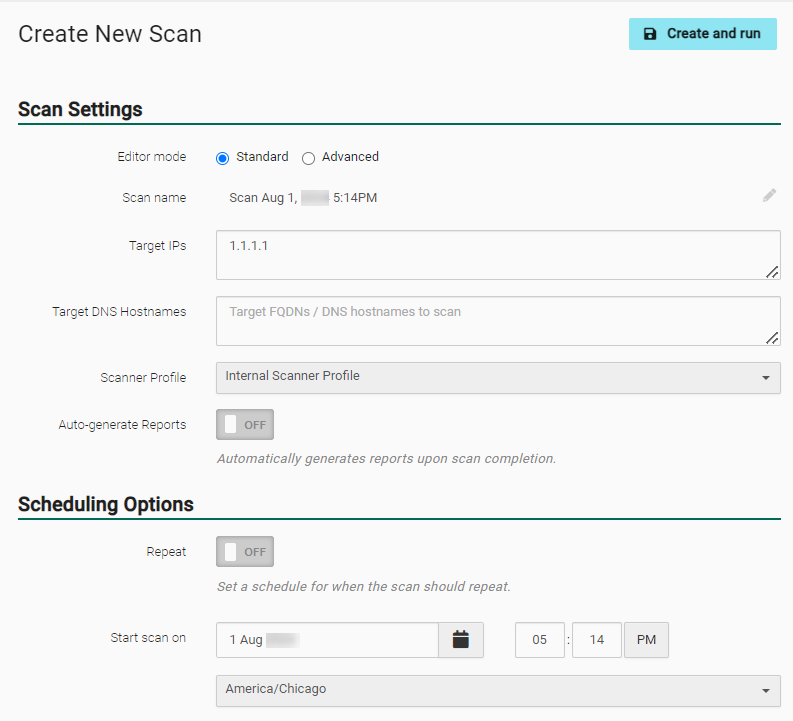Click the Target DNS Hostnames resize handle
This screenshot has height=721, width=793.
772,338
